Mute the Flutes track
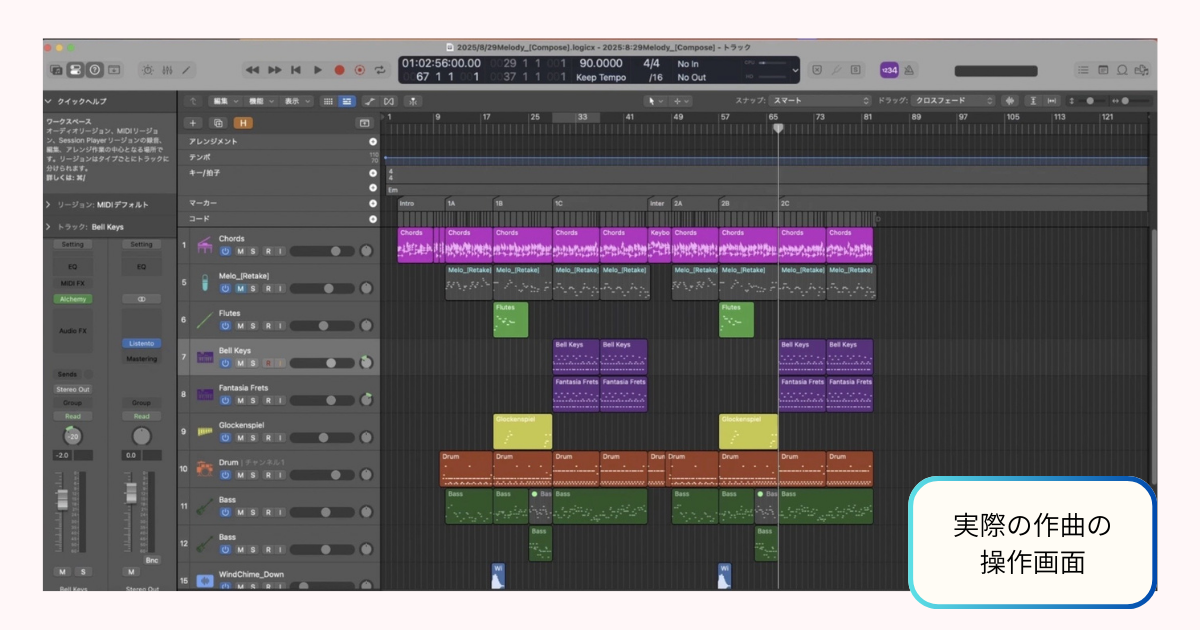 (x=240, y=326)
